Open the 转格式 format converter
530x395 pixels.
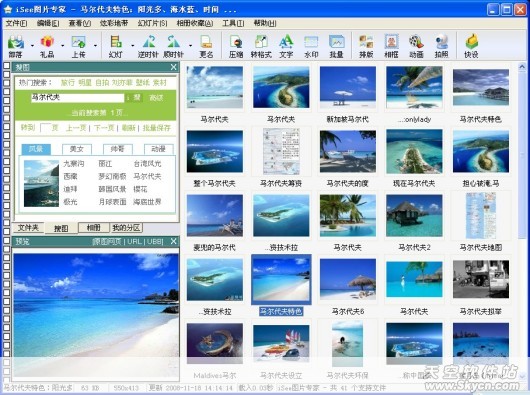[261, 46]
